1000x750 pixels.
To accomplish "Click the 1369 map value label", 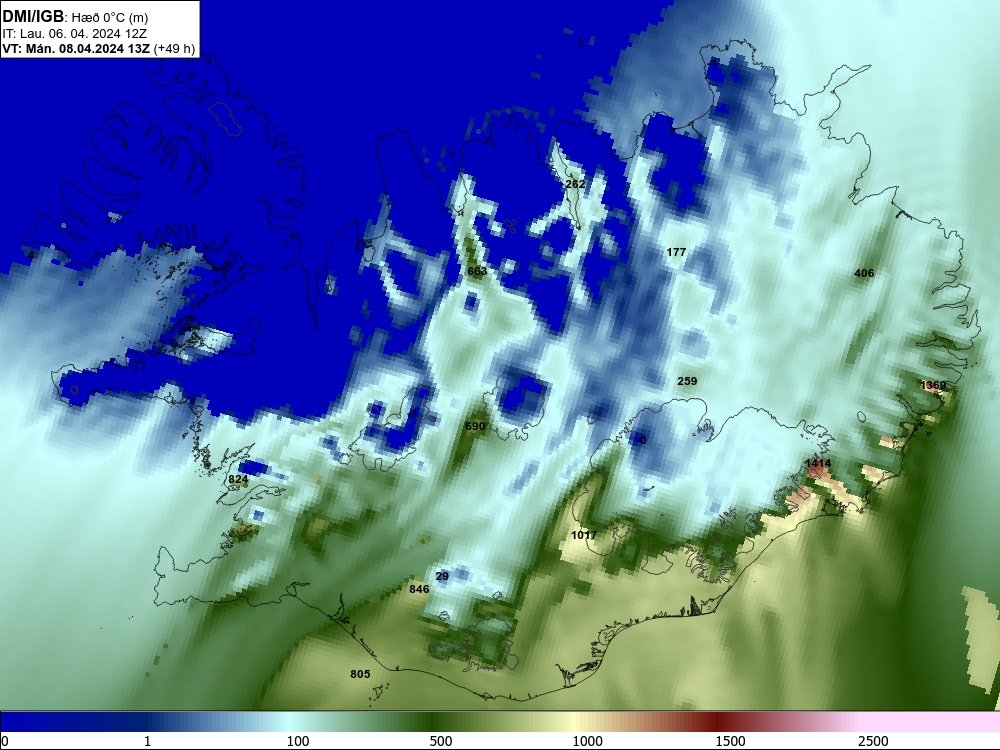I will click(934, 385).
